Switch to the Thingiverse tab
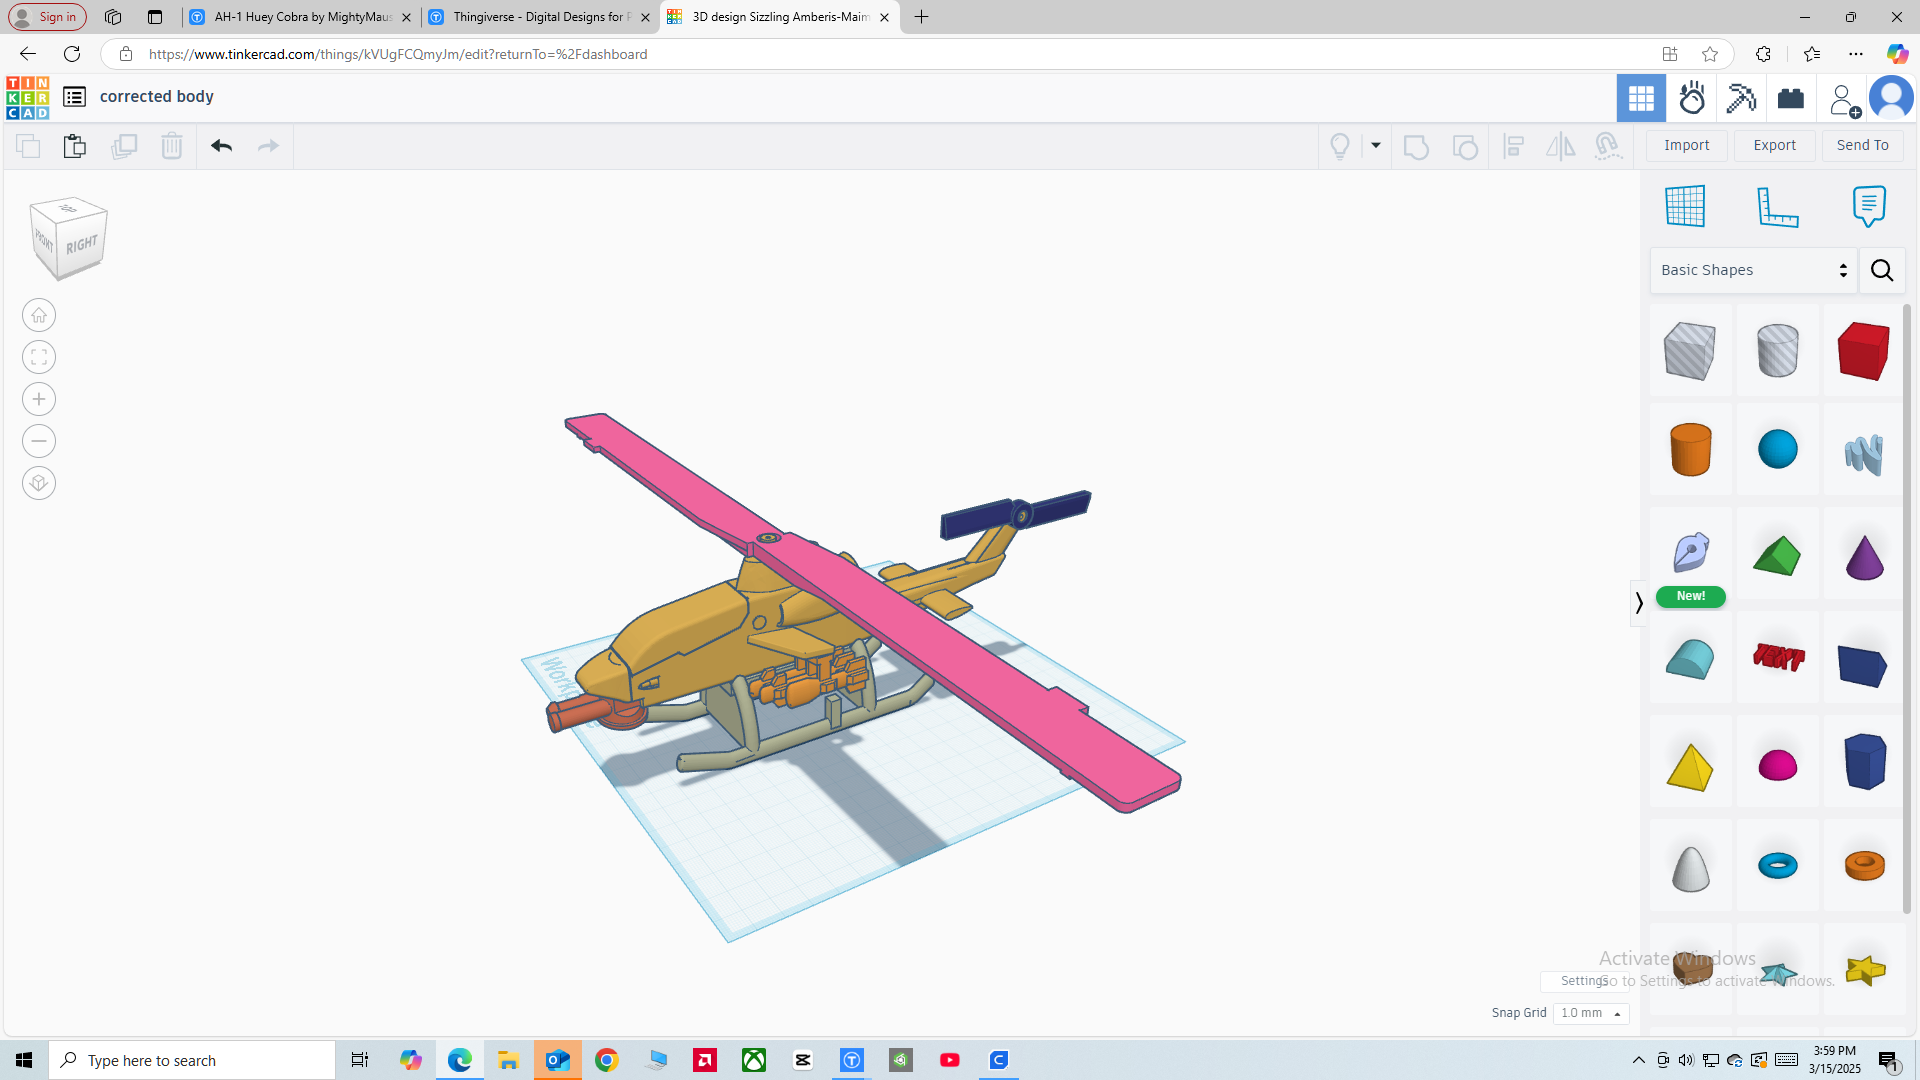This screenshot has width=1920, height=1080. pos(540,17)
